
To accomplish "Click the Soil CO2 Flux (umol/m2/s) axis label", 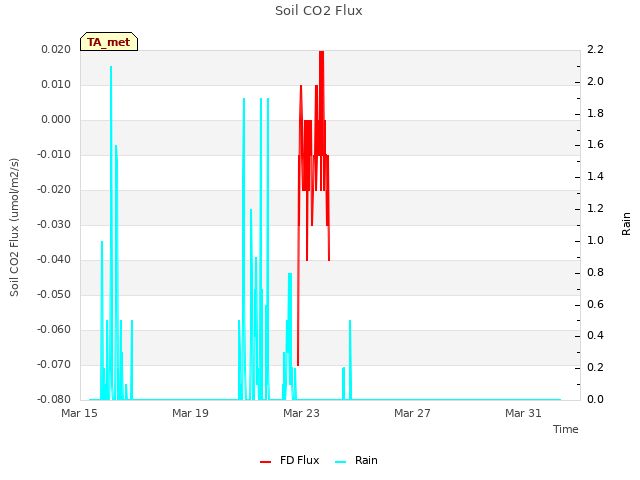I will (x=14, y=227).
